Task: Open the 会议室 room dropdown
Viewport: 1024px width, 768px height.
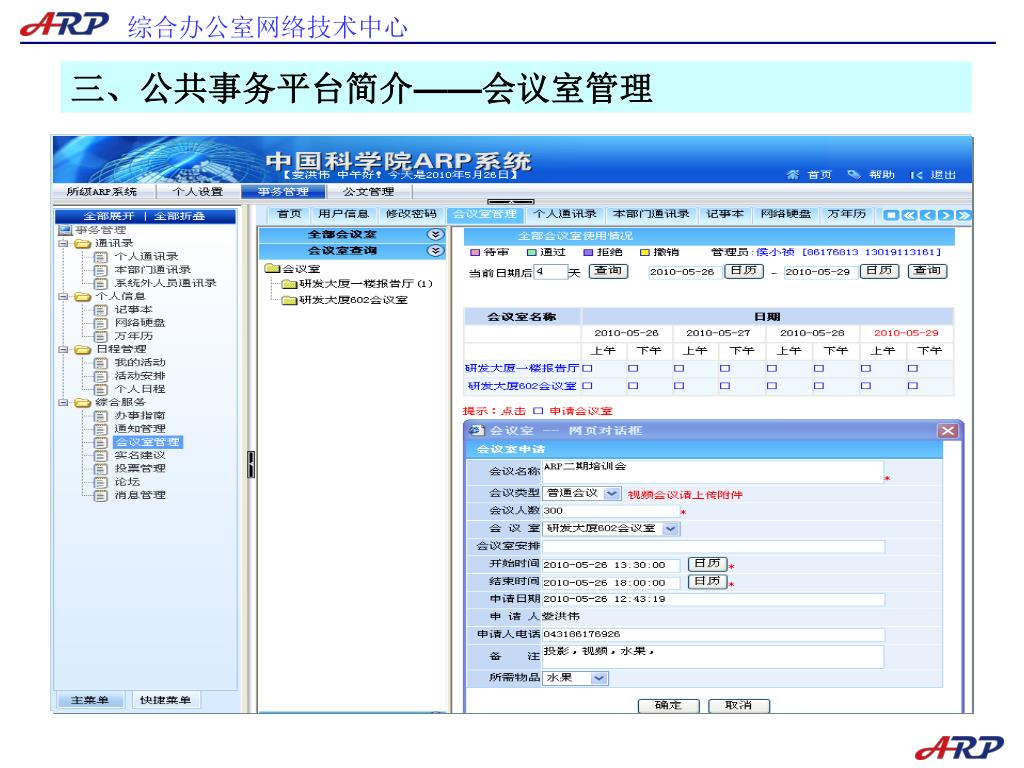Action: (x=671, y=529)
